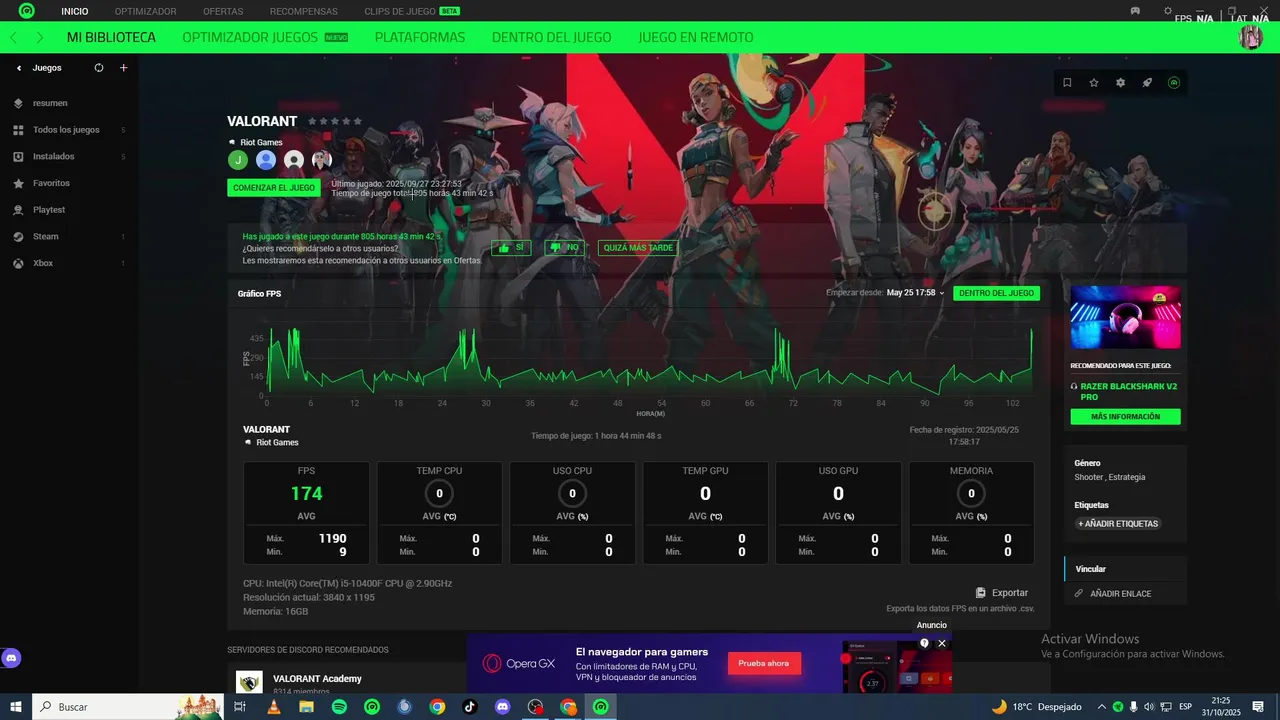The image size is (1280, 720).
Task: Refresh the games list in sidebar
Action: tap(99, 68)
